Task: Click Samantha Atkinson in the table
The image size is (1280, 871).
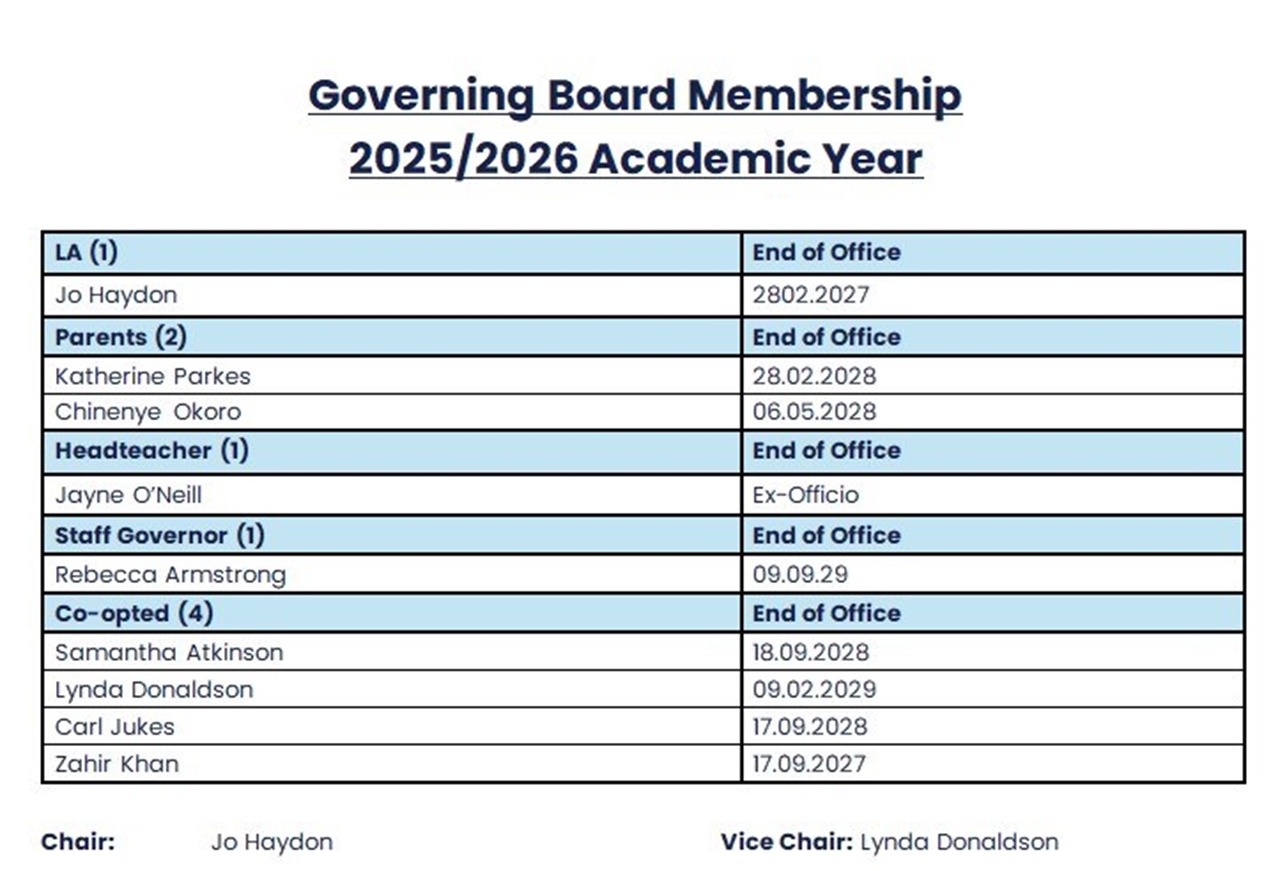Action: (169, 653)
